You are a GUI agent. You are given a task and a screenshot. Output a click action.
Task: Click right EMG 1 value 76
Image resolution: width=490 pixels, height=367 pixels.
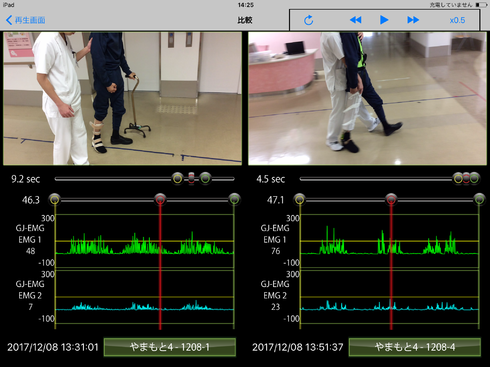(x=276, y=251)
